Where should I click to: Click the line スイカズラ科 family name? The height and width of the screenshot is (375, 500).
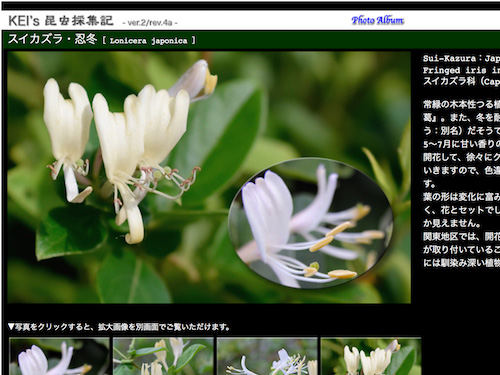coord(461,82)
